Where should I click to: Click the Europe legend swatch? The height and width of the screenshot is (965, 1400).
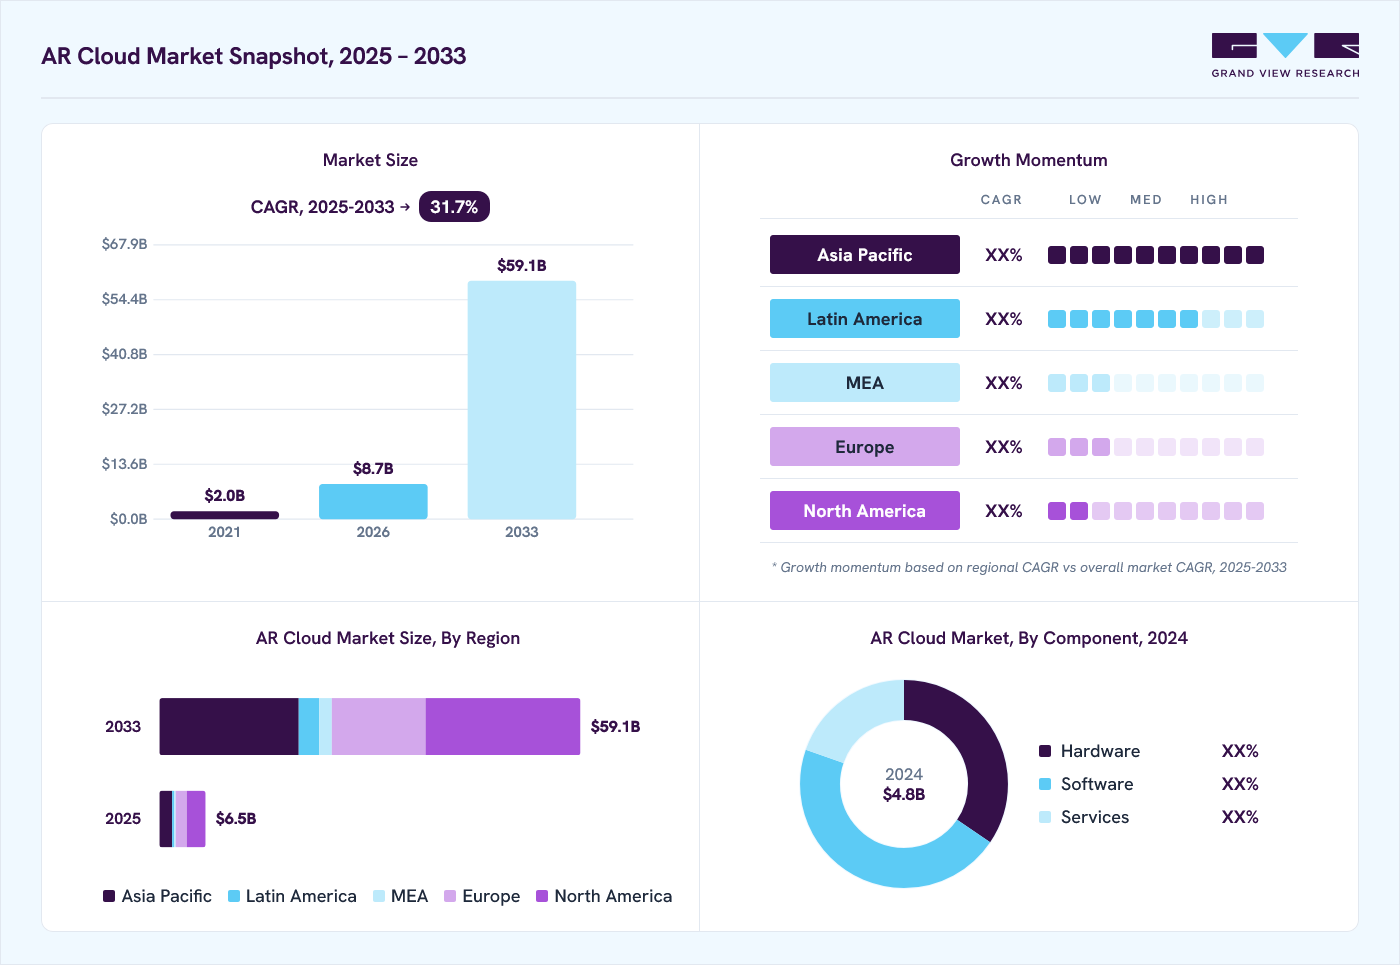tap(450, 896)
